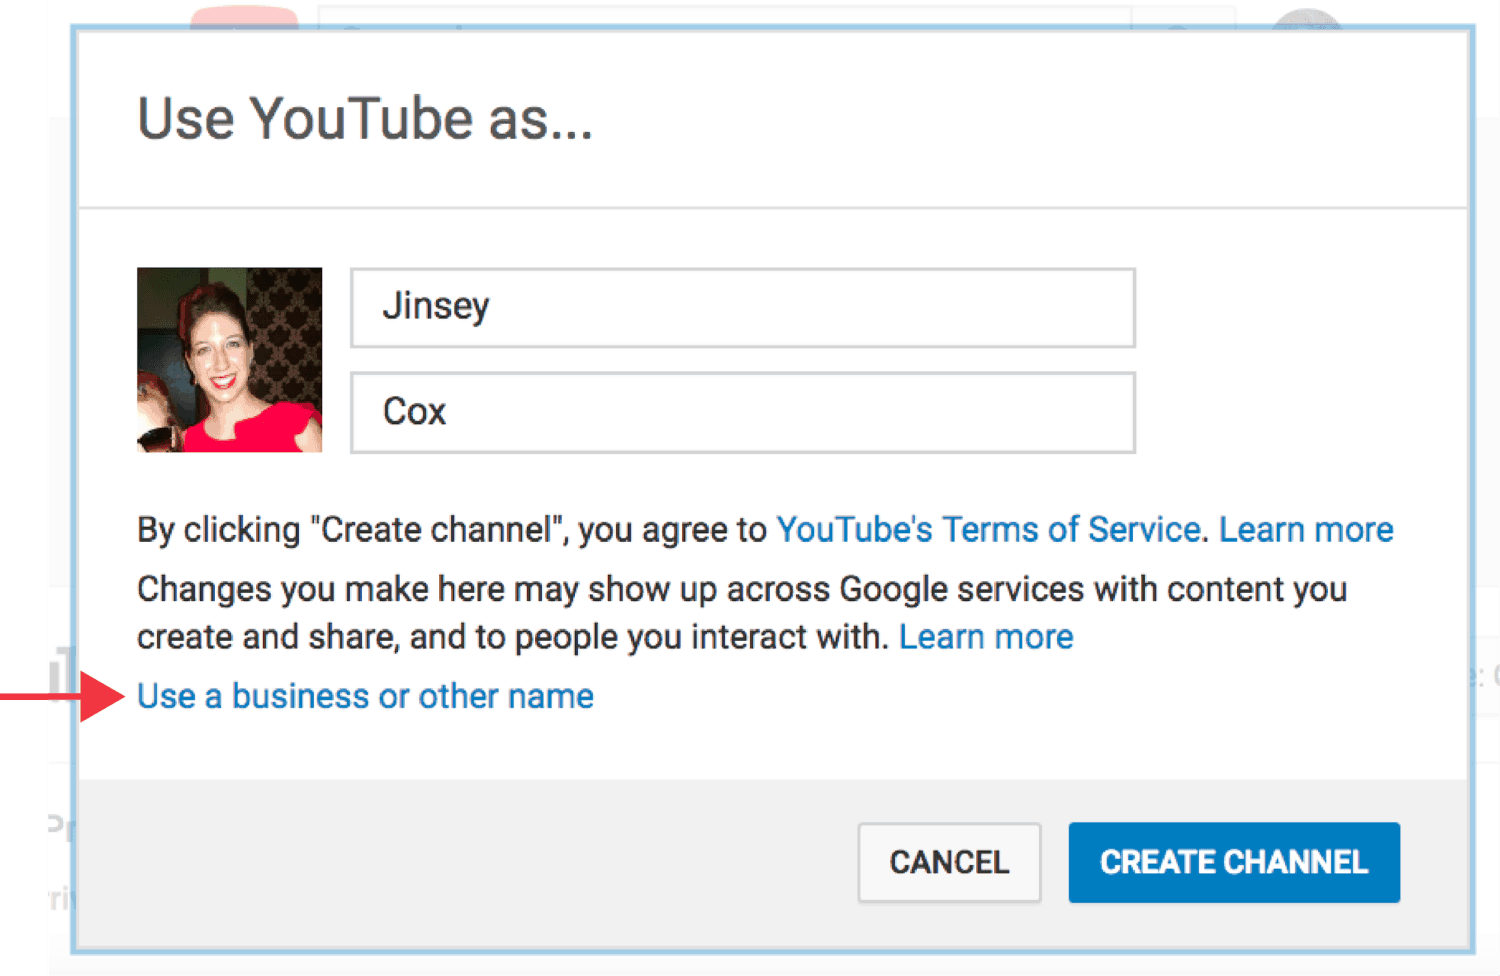
Task: Click the dimmed search bar behind the dialog
Action: click(724, 16)
